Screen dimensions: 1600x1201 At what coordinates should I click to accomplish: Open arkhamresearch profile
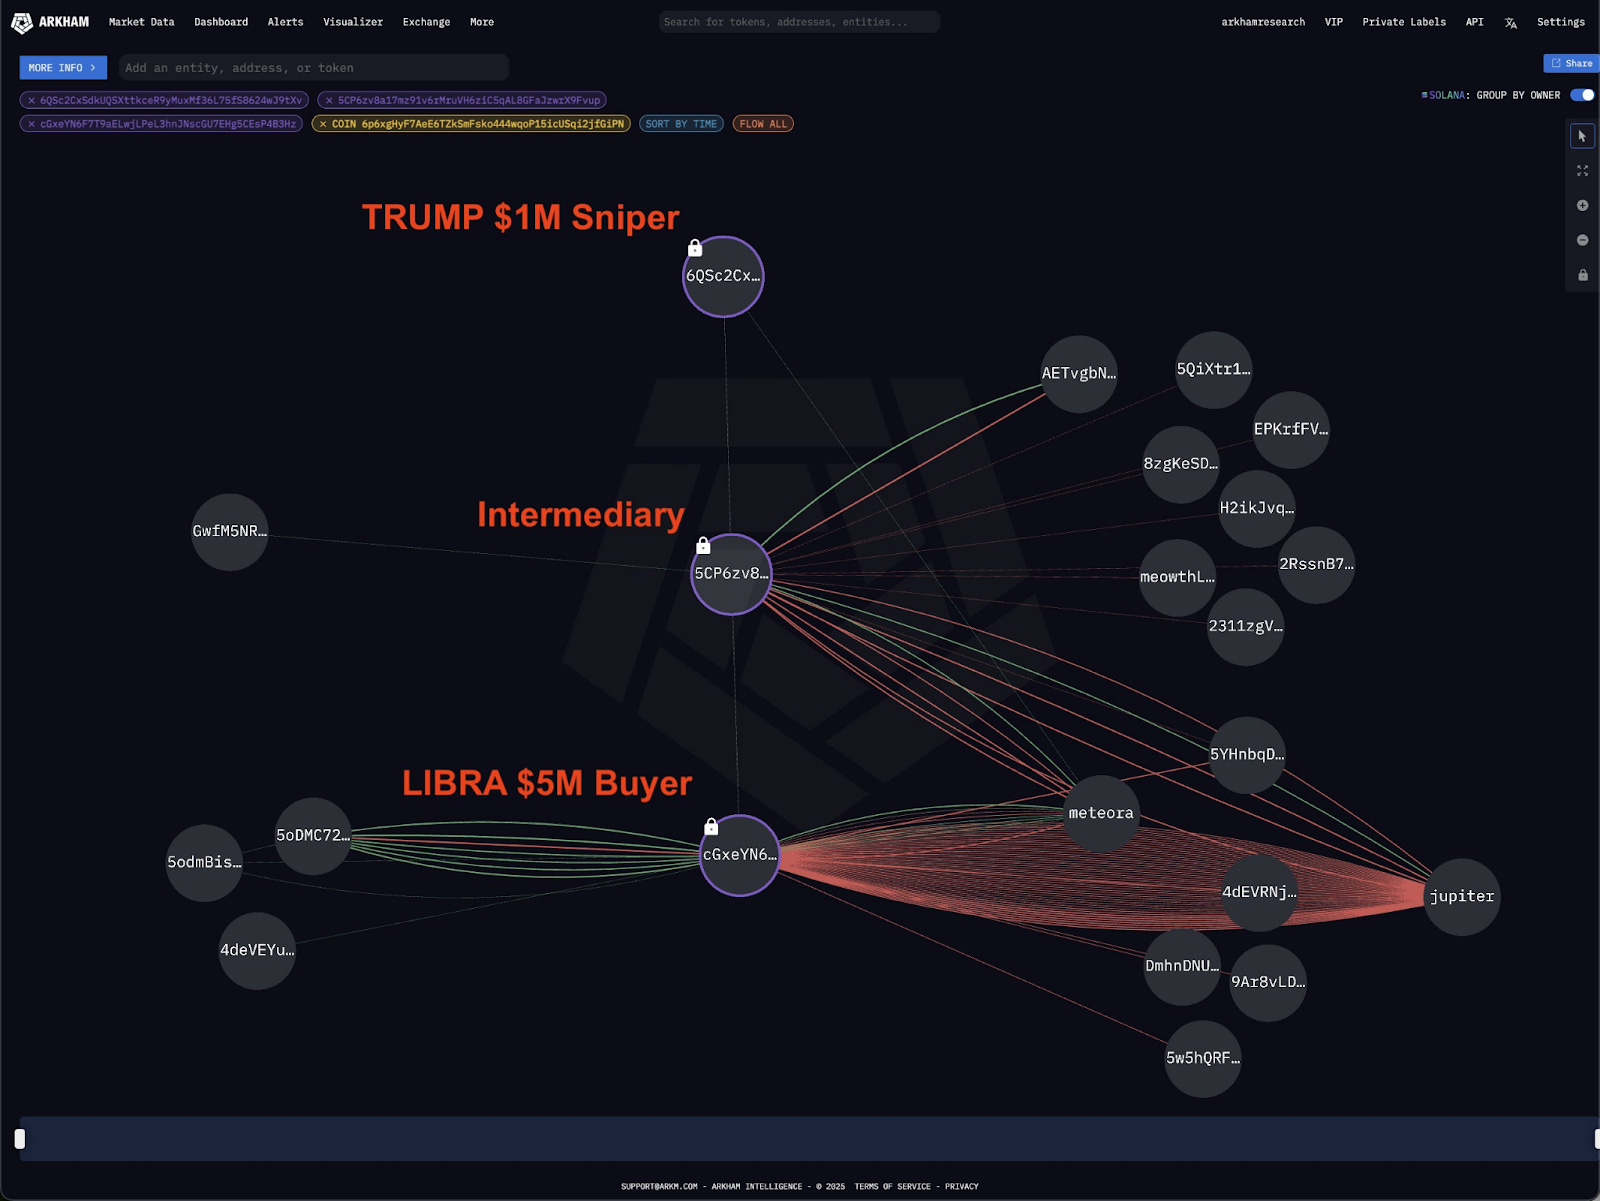[x=1263, y=22]
